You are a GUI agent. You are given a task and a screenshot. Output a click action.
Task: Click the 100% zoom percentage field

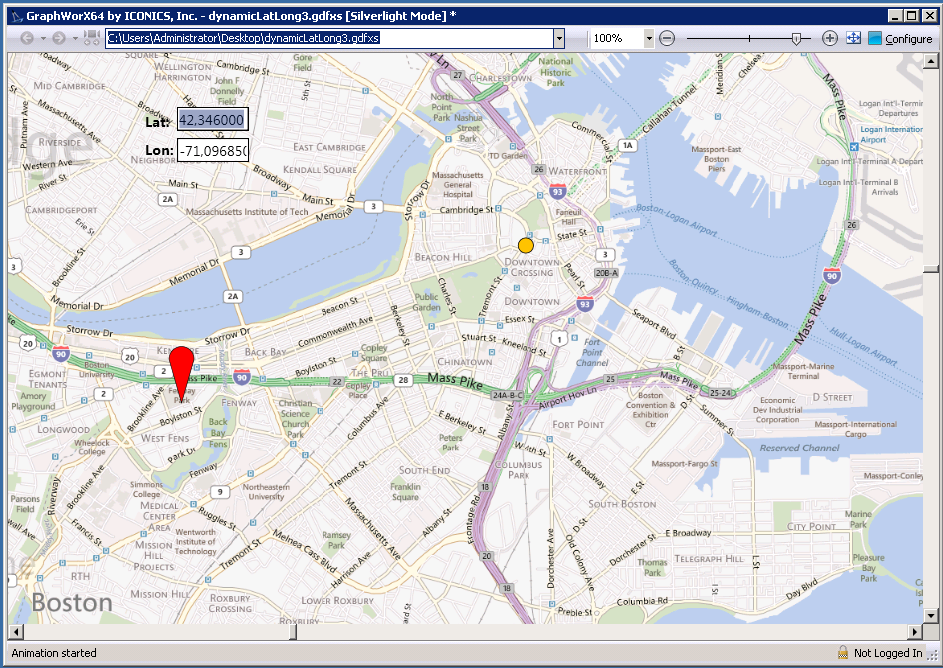(617, 38)
